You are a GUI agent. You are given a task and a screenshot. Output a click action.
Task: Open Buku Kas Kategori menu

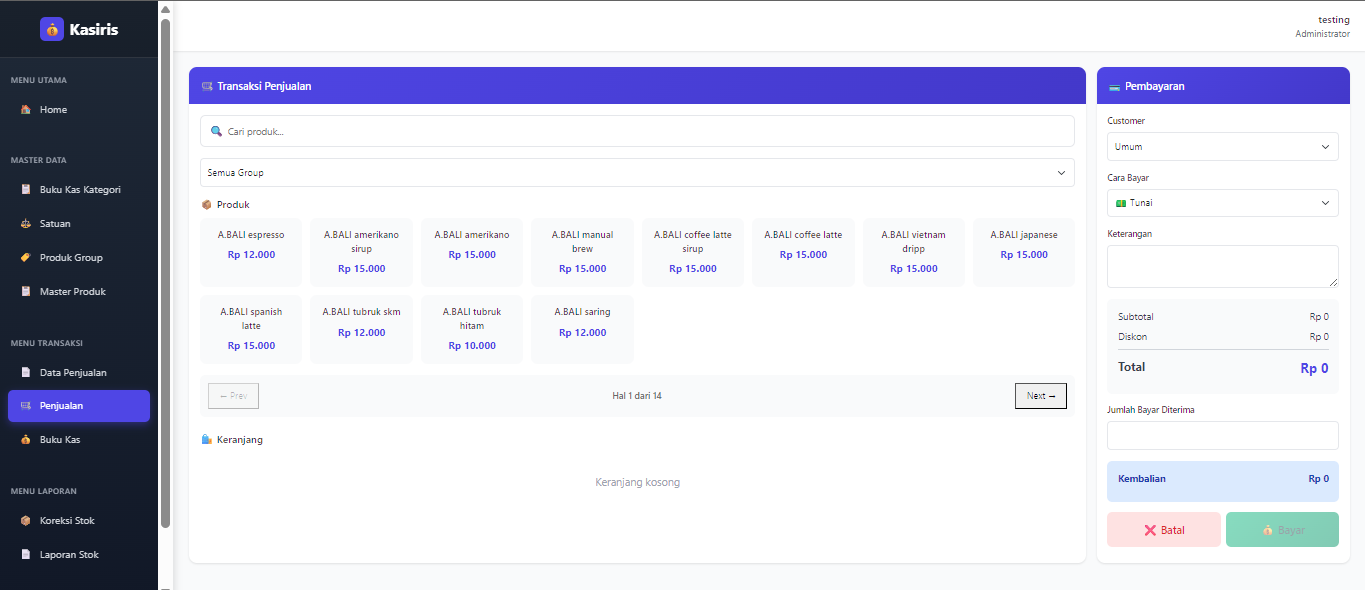[79, 190]
